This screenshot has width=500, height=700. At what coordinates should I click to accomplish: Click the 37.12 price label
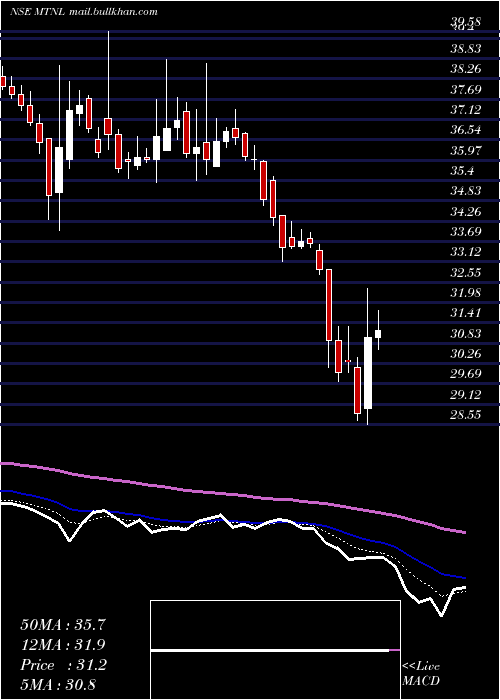point(466,109)
